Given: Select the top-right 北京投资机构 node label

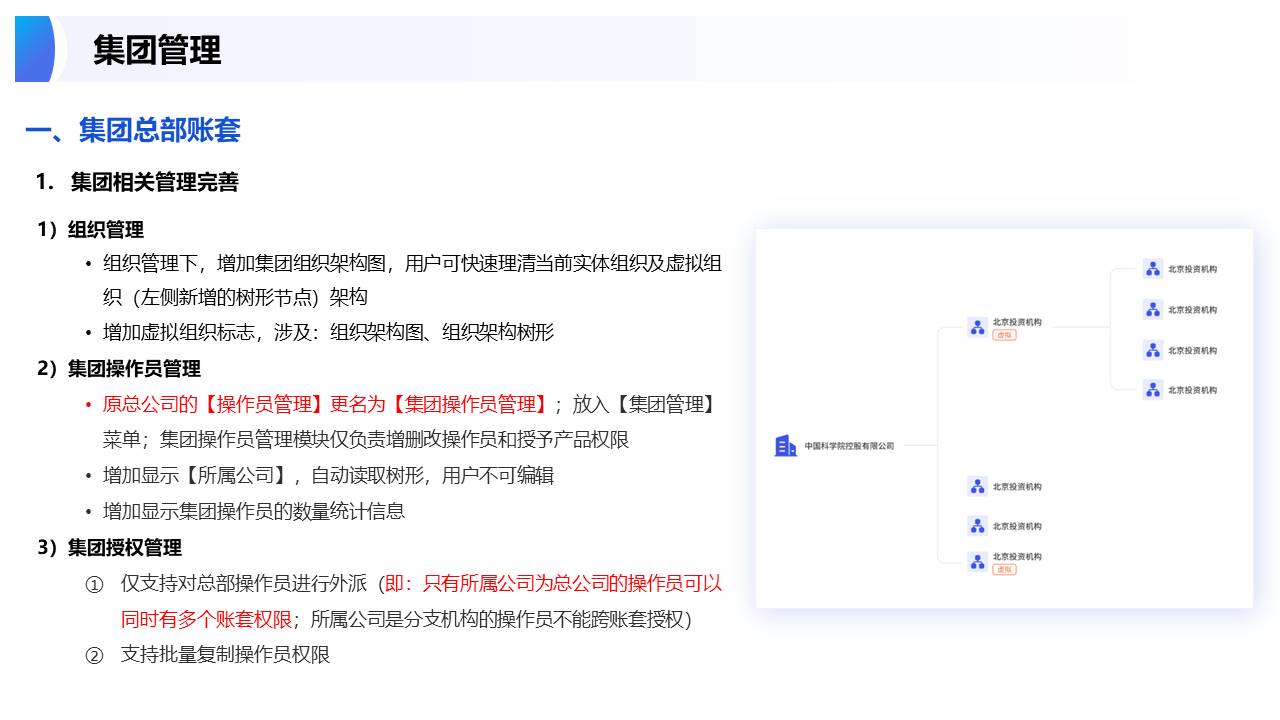Looking at the screenshot, I should [1192, 270].
